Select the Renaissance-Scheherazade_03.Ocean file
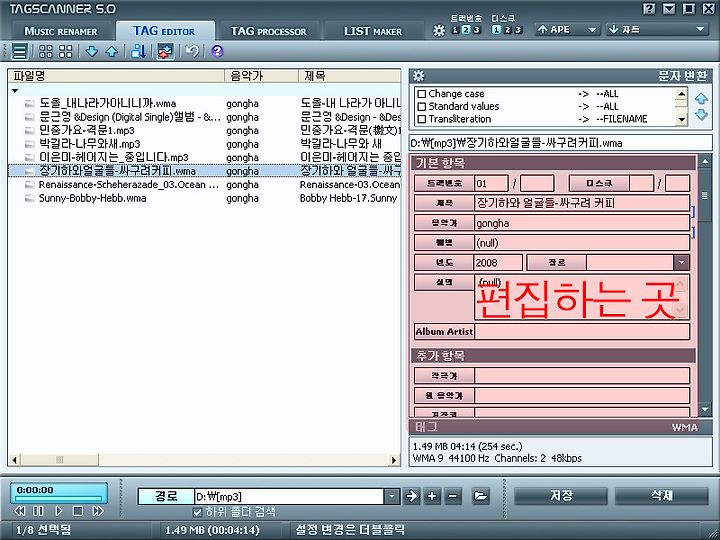This screenshot has height=540, width=720. tap(129, 185)
